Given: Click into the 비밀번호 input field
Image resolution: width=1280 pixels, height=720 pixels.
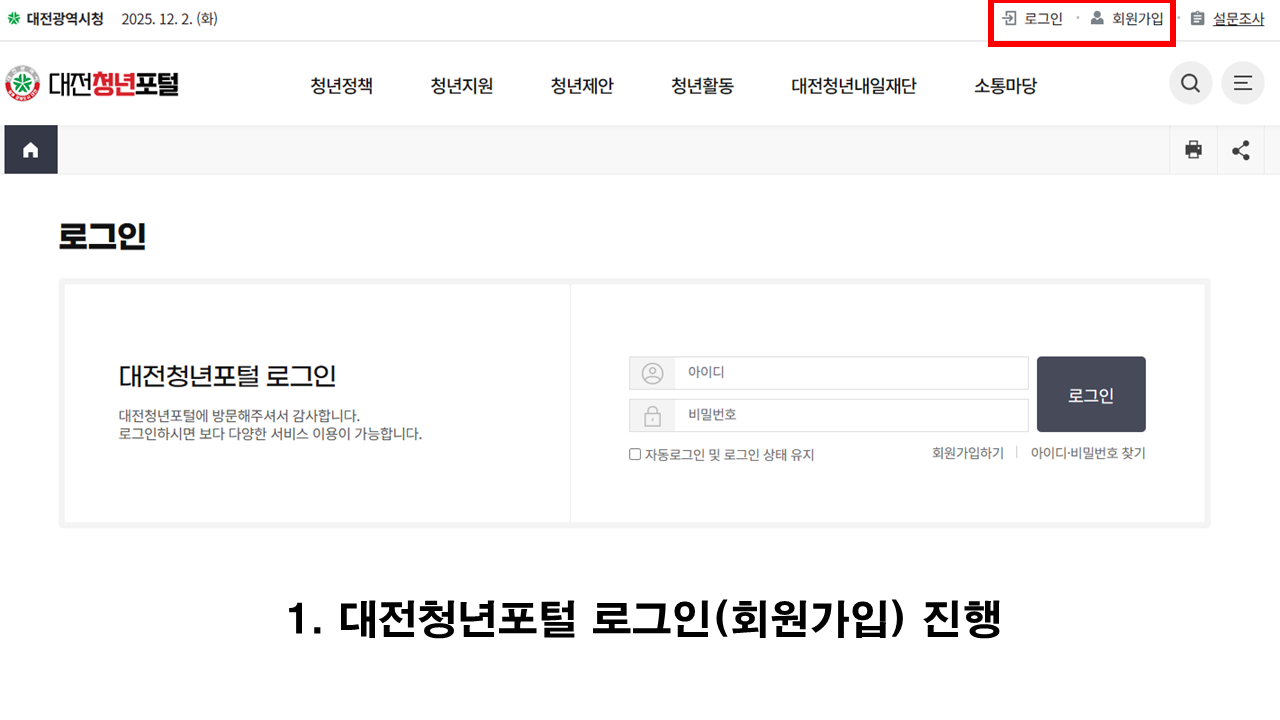Looking at the screenshot, I should (850, 415).
